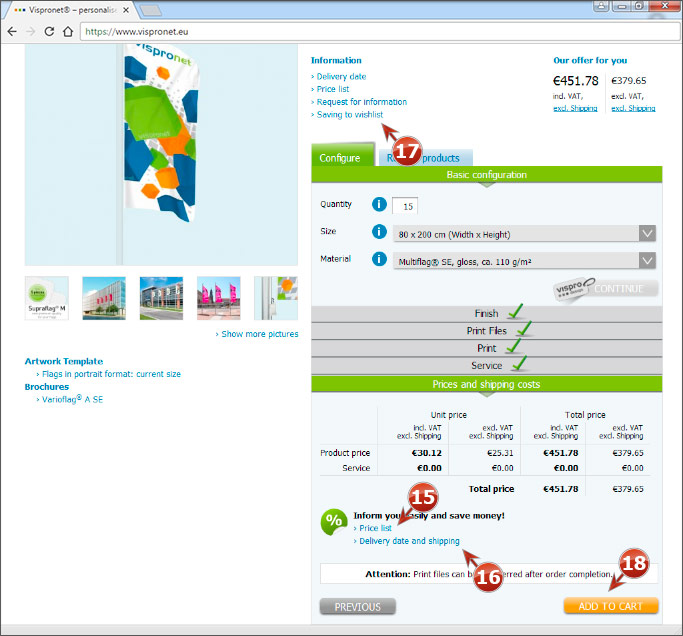The image size is (683, 636).
Task: Select the glass building with red flags thumbnail
Action: (x=104, y=298)
